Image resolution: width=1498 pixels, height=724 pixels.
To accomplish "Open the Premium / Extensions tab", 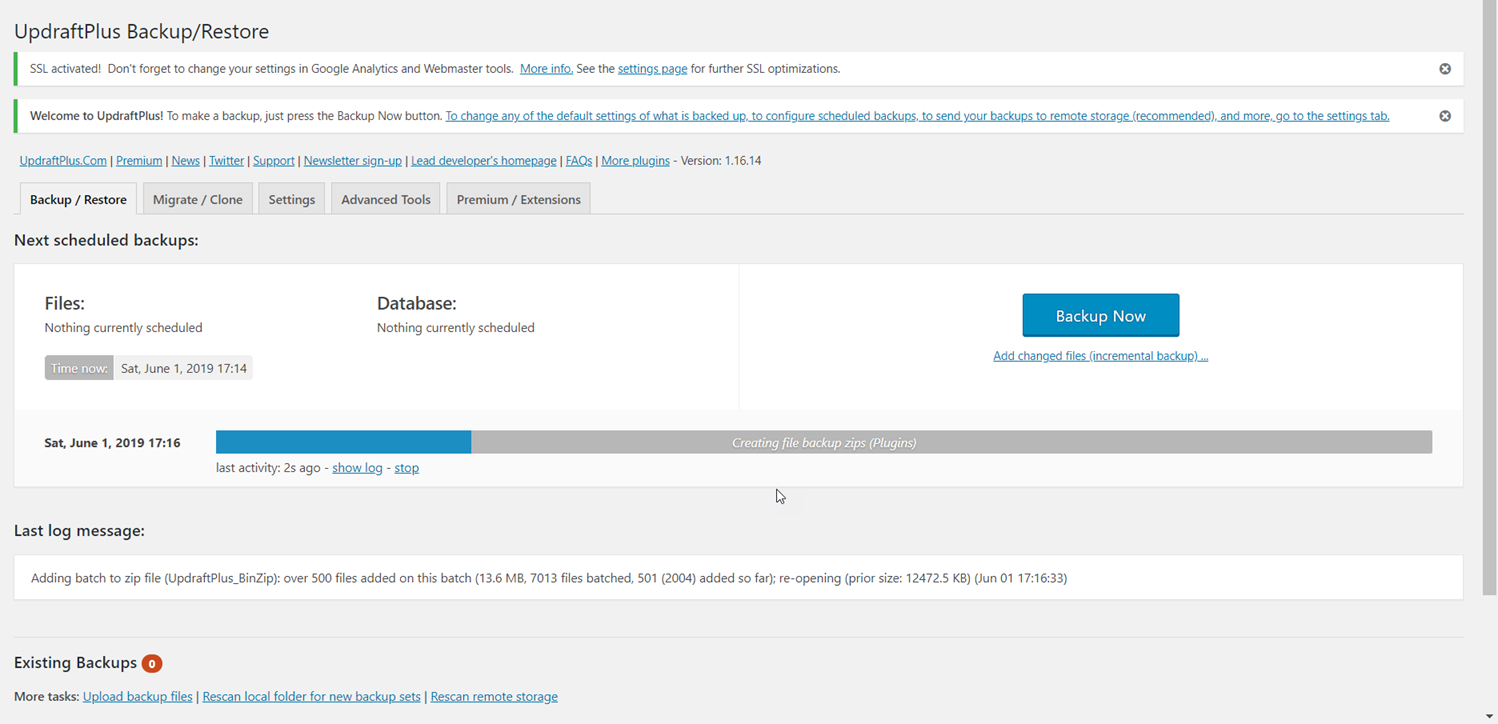I will tap(519, 199).
